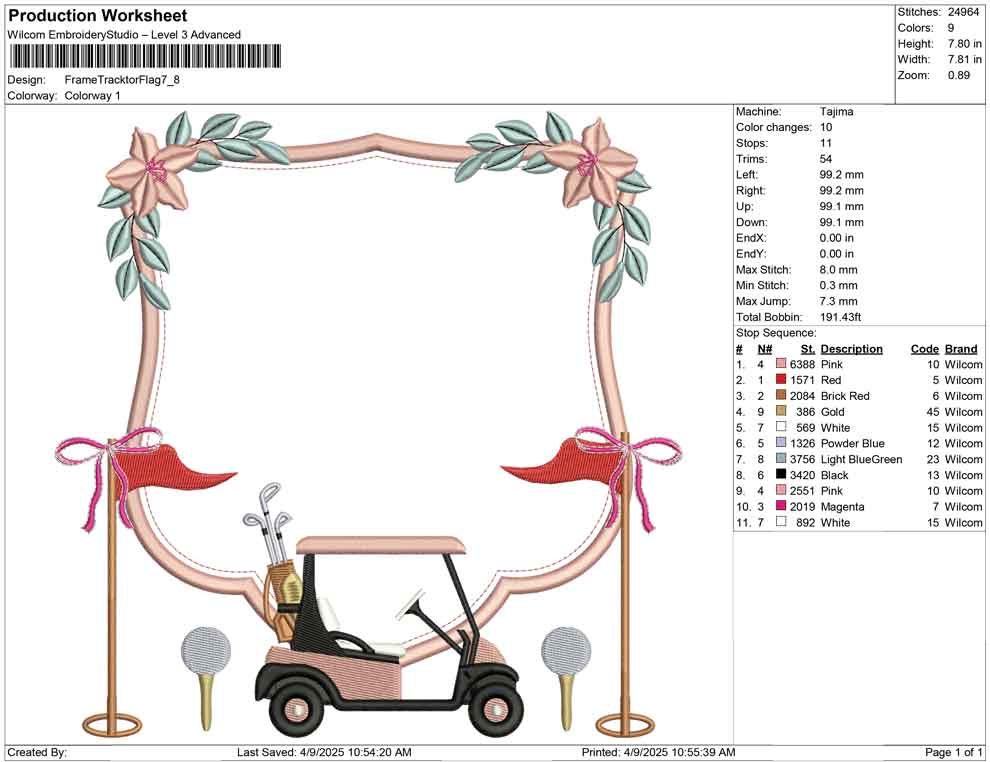This screenshot has height=762, width=990.
Task: Click the Production Worksheet title
Action: click(97, 15)
